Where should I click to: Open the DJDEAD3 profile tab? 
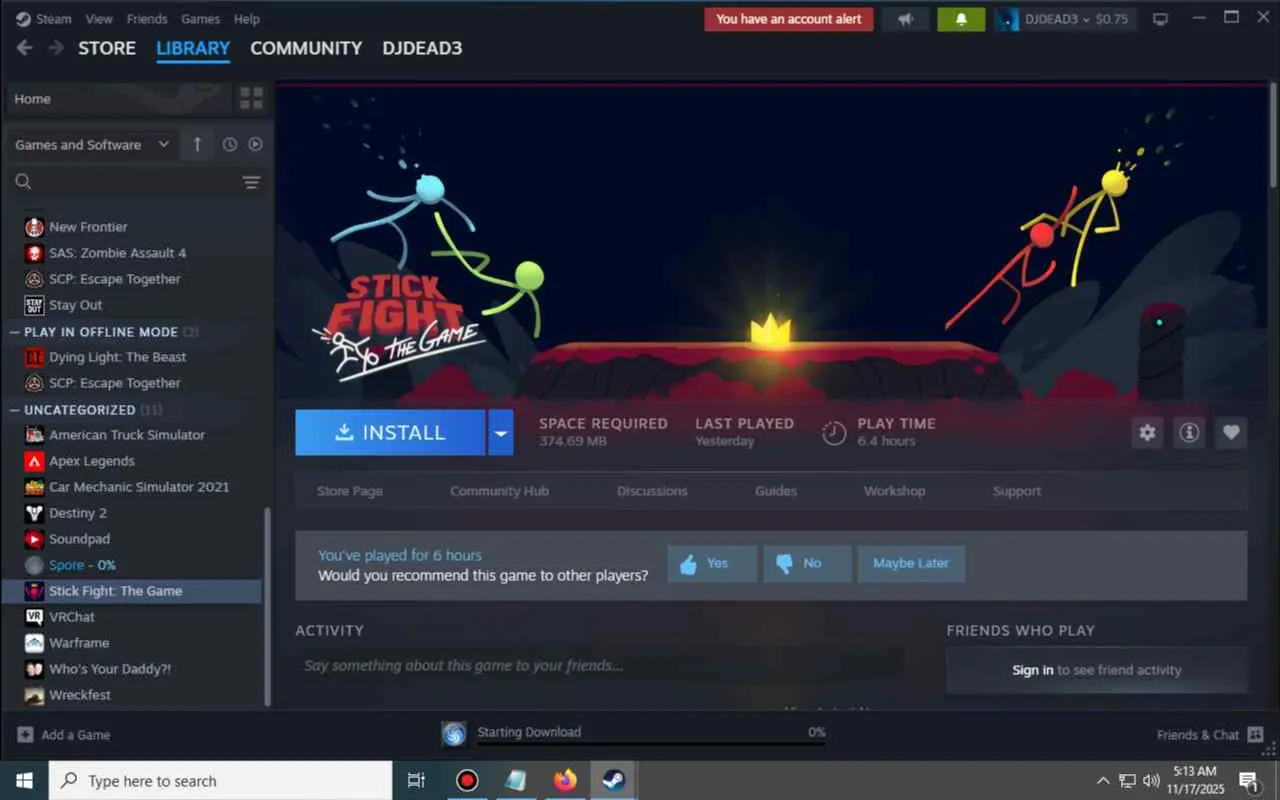click(x=422, y=48)
